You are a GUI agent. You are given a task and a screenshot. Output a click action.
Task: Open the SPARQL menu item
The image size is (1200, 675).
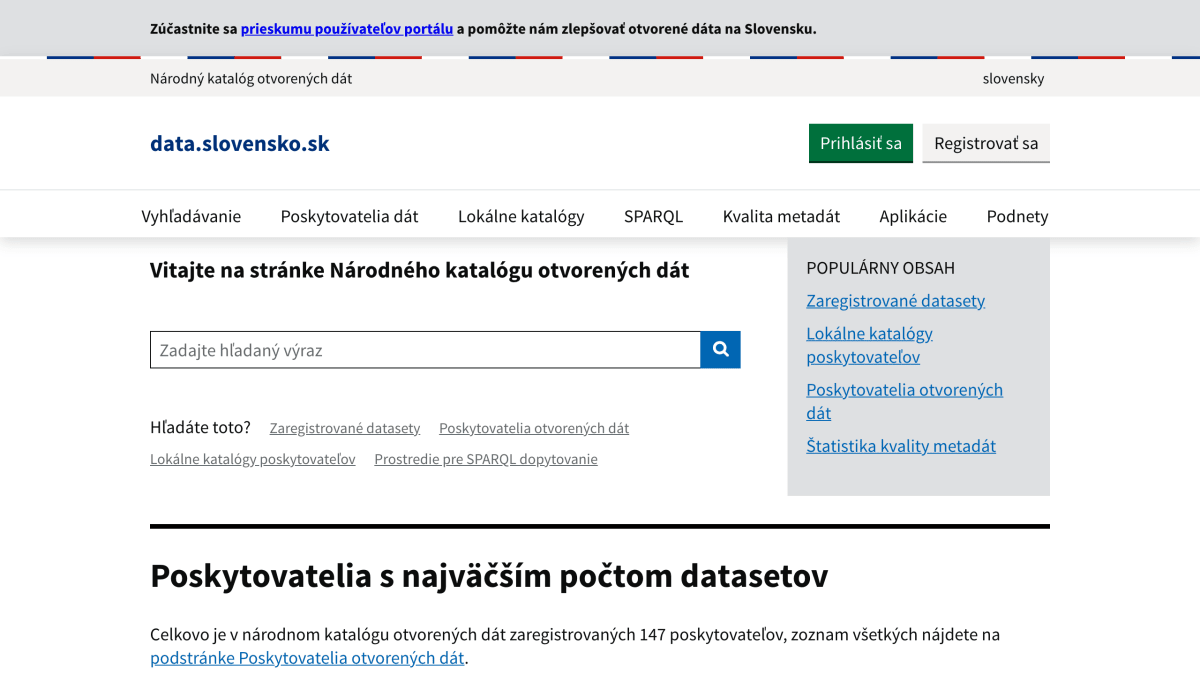click(653, 216)
